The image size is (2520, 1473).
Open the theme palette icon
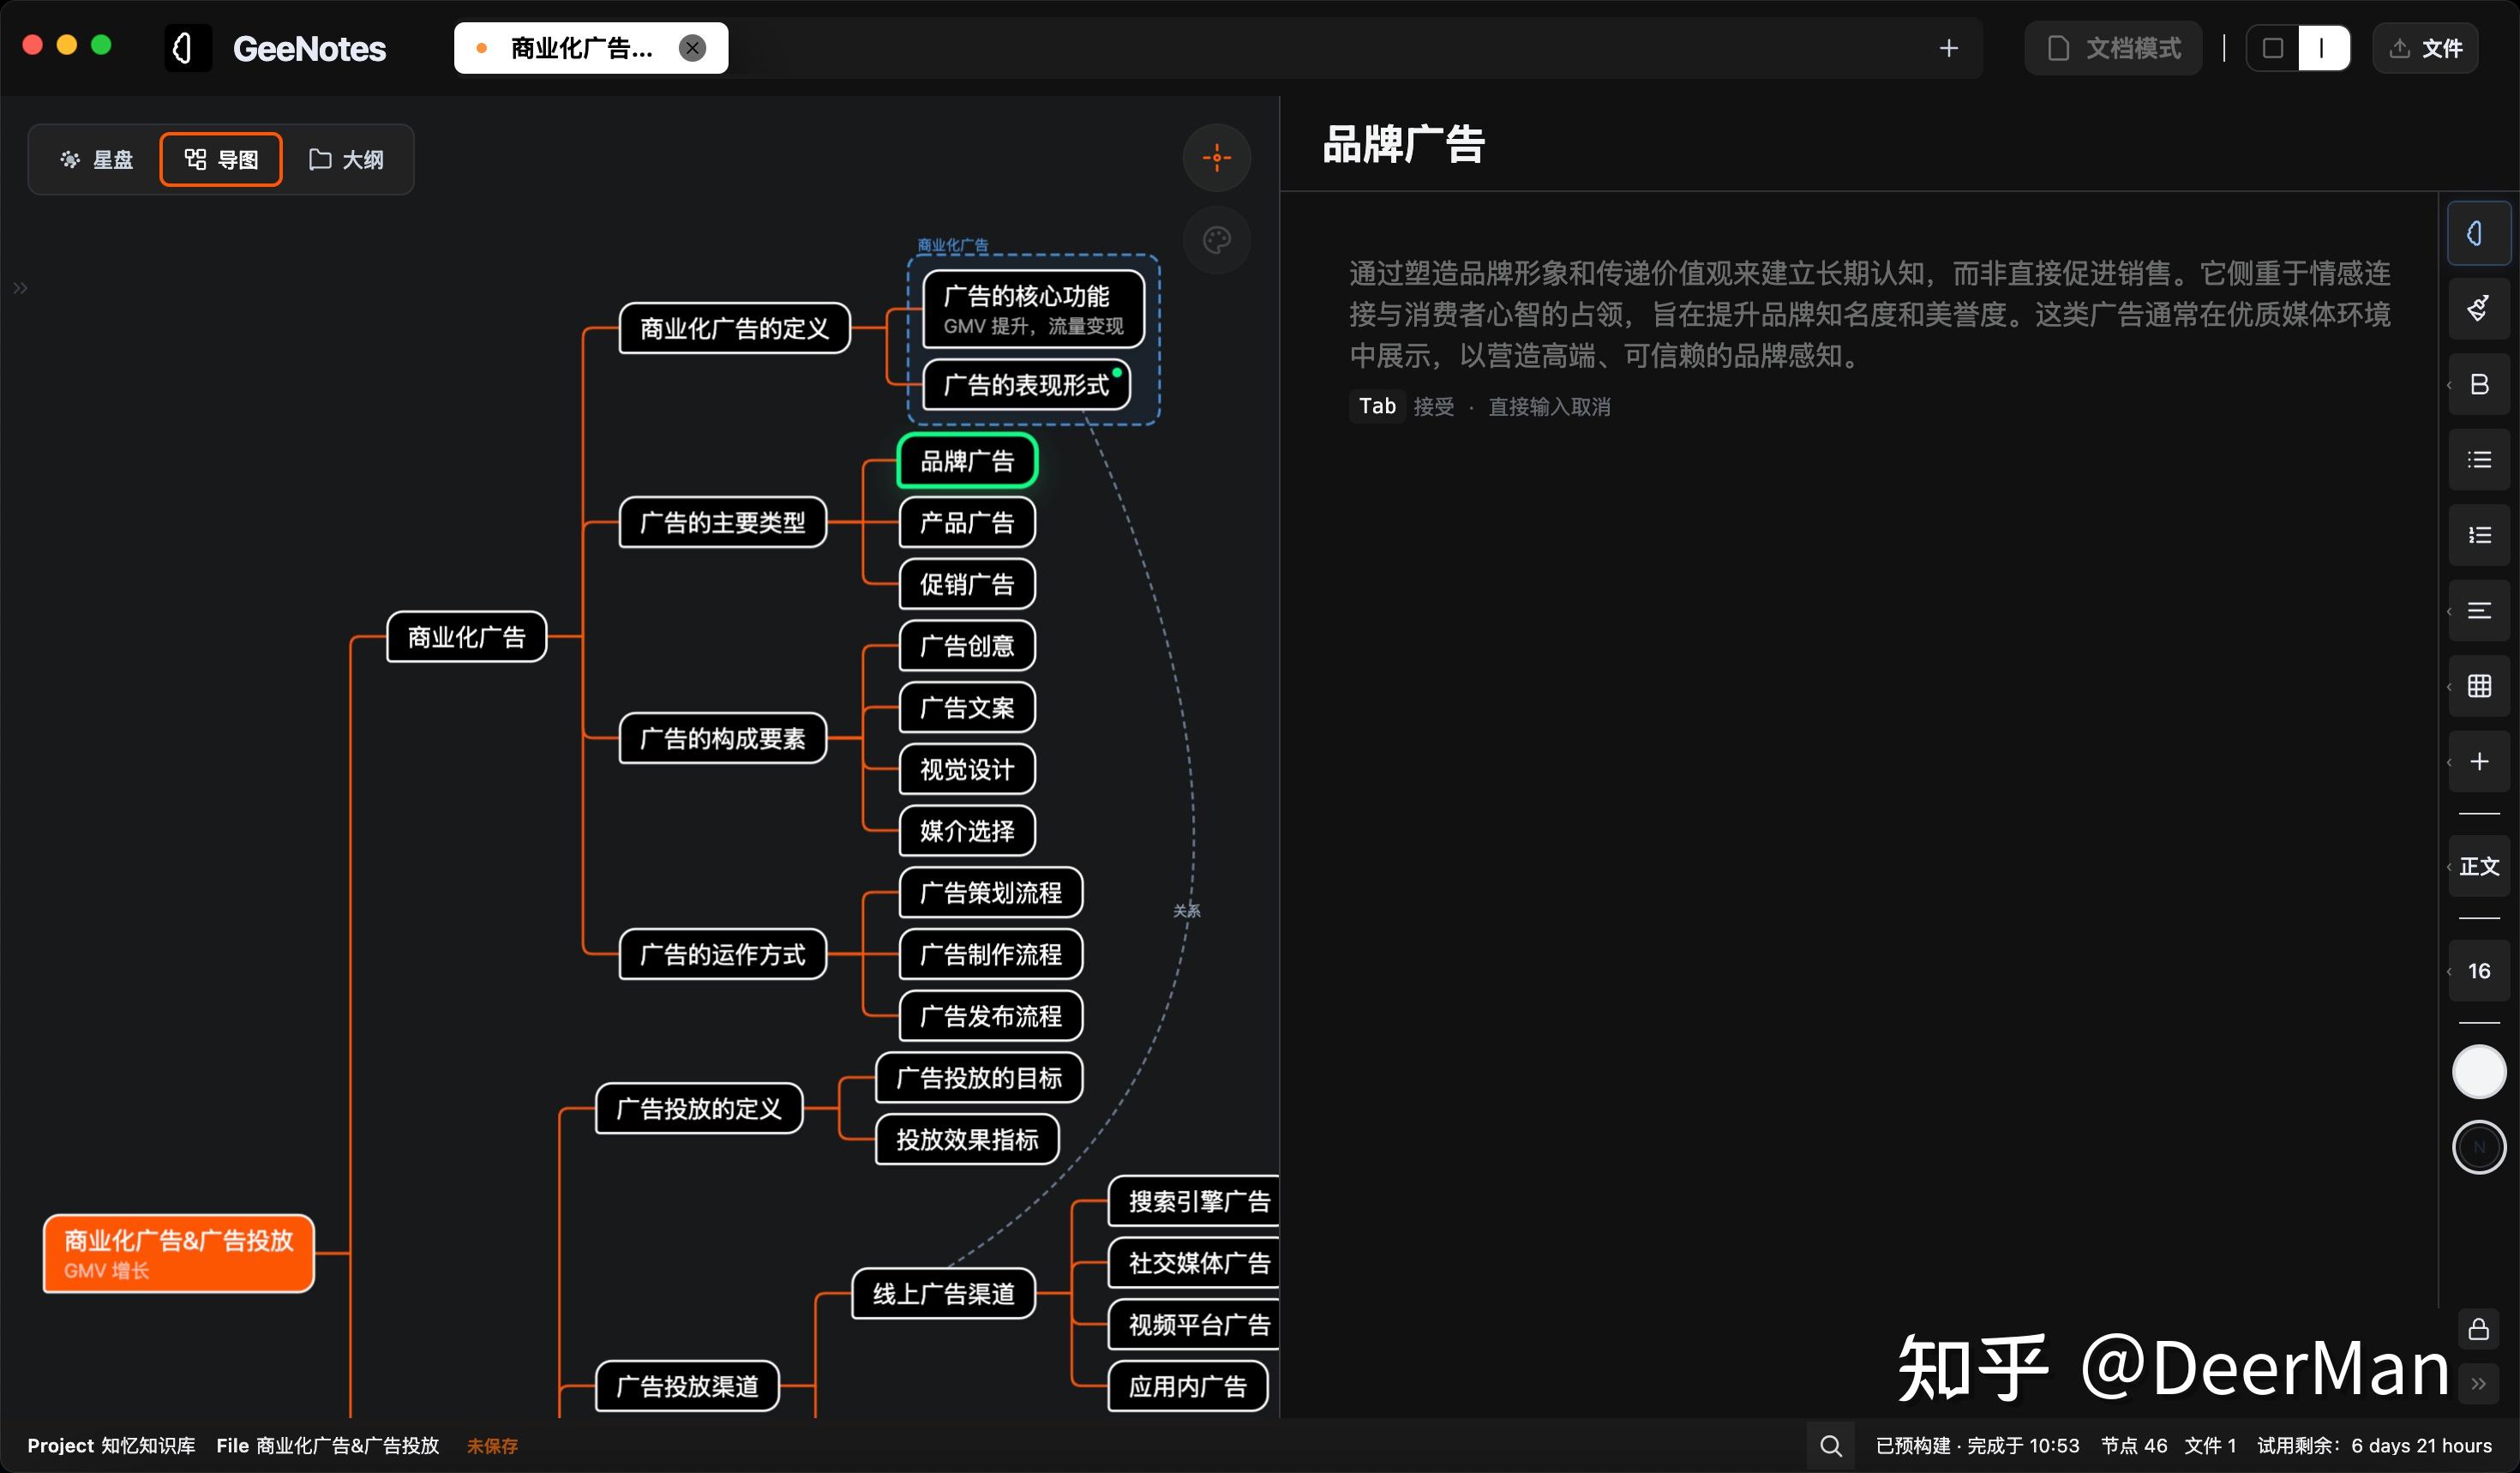point(1216,240)
